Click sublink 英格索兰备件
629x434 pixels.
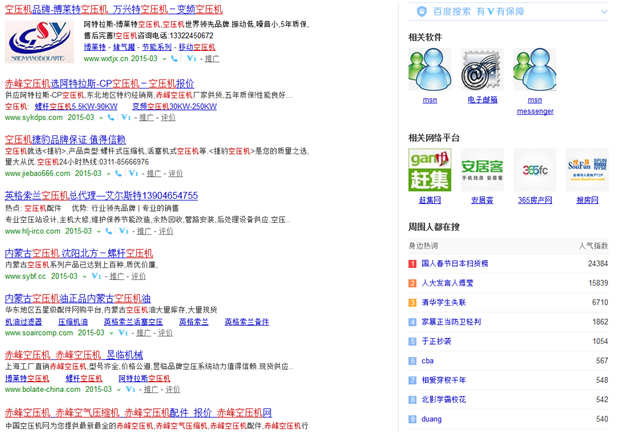click(247, 322)
